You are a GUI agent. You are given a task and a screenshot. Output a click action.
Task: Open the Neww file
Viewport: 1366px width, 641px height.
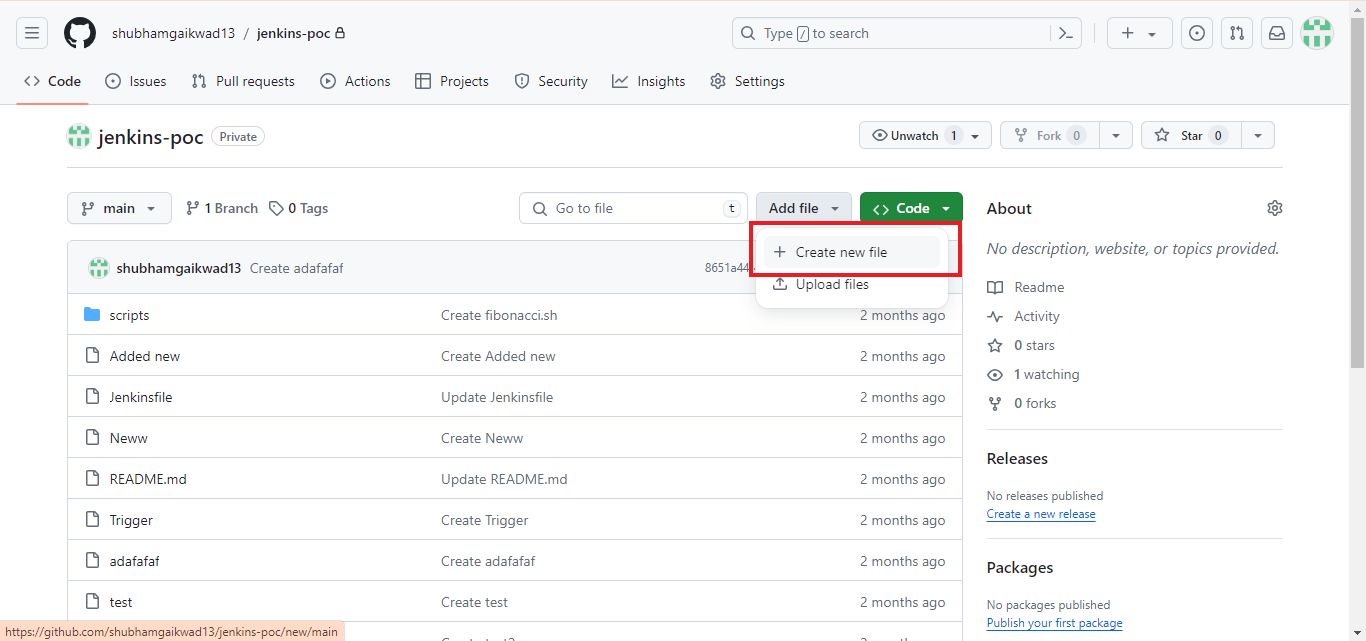pyautogui.click(x=128, y=438)
